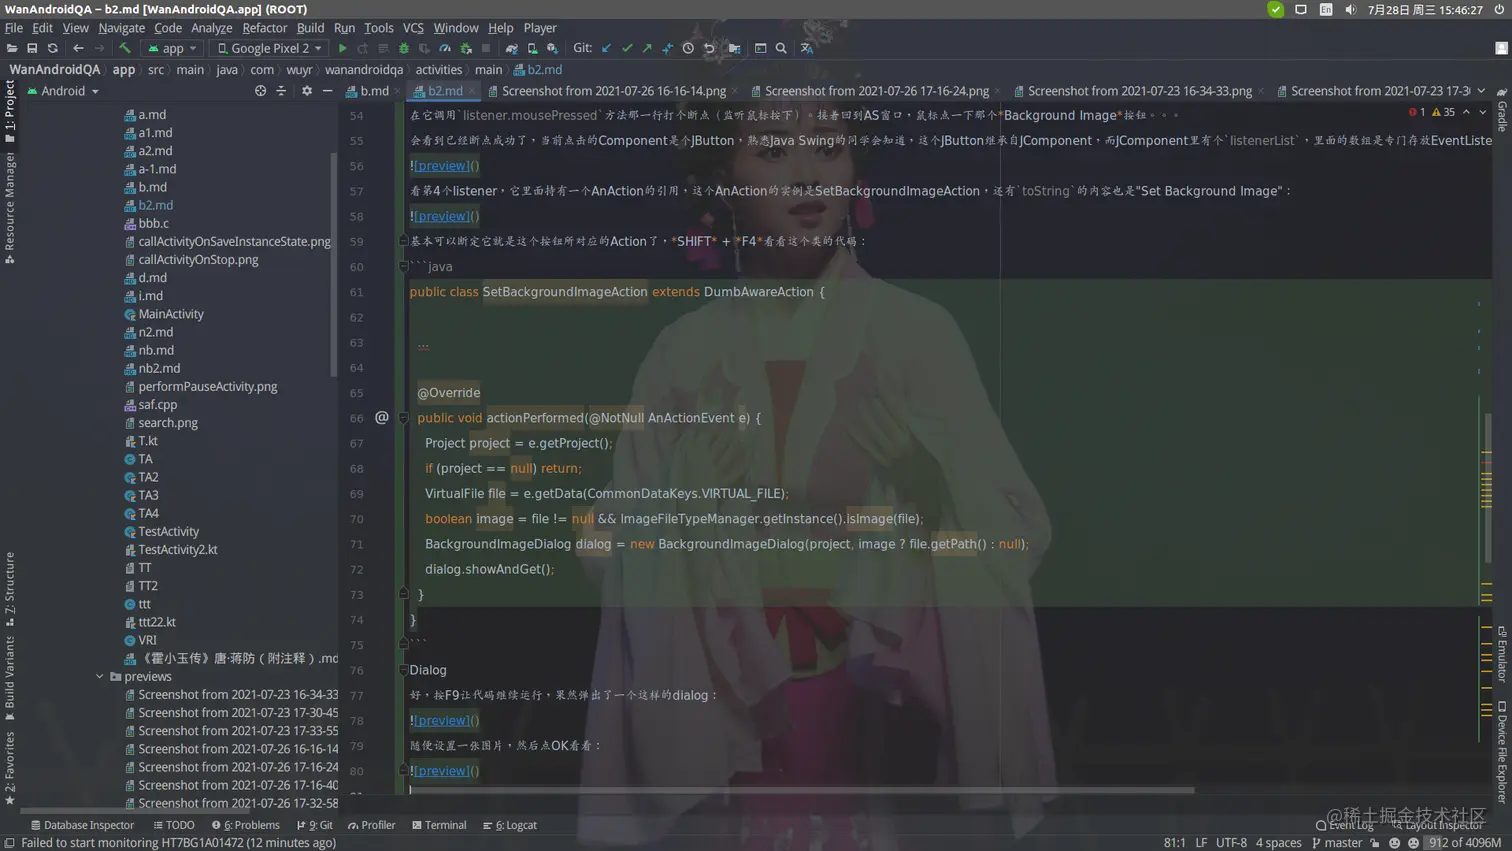The width and height of the screenshot is (1512, 851).
Task: Click the Debug app bug icon
Action: [404, 48]
